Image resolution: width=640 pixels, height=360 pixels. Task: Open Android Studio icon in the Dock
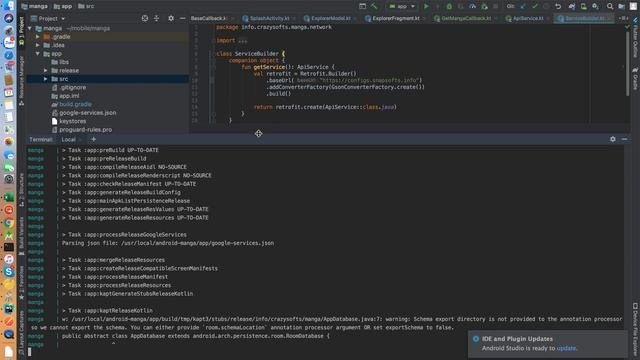point(9,236)
